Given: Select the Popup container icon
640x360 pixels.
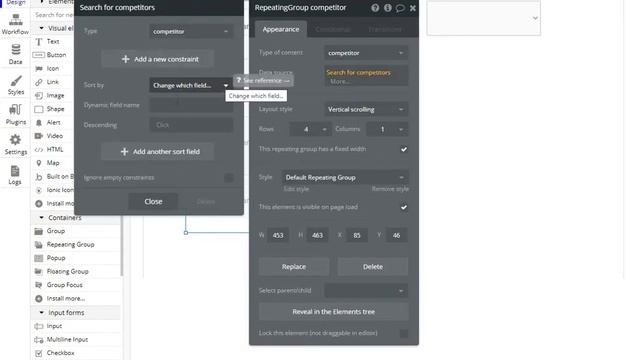Looking at the screenshot, I should (39, 258).
